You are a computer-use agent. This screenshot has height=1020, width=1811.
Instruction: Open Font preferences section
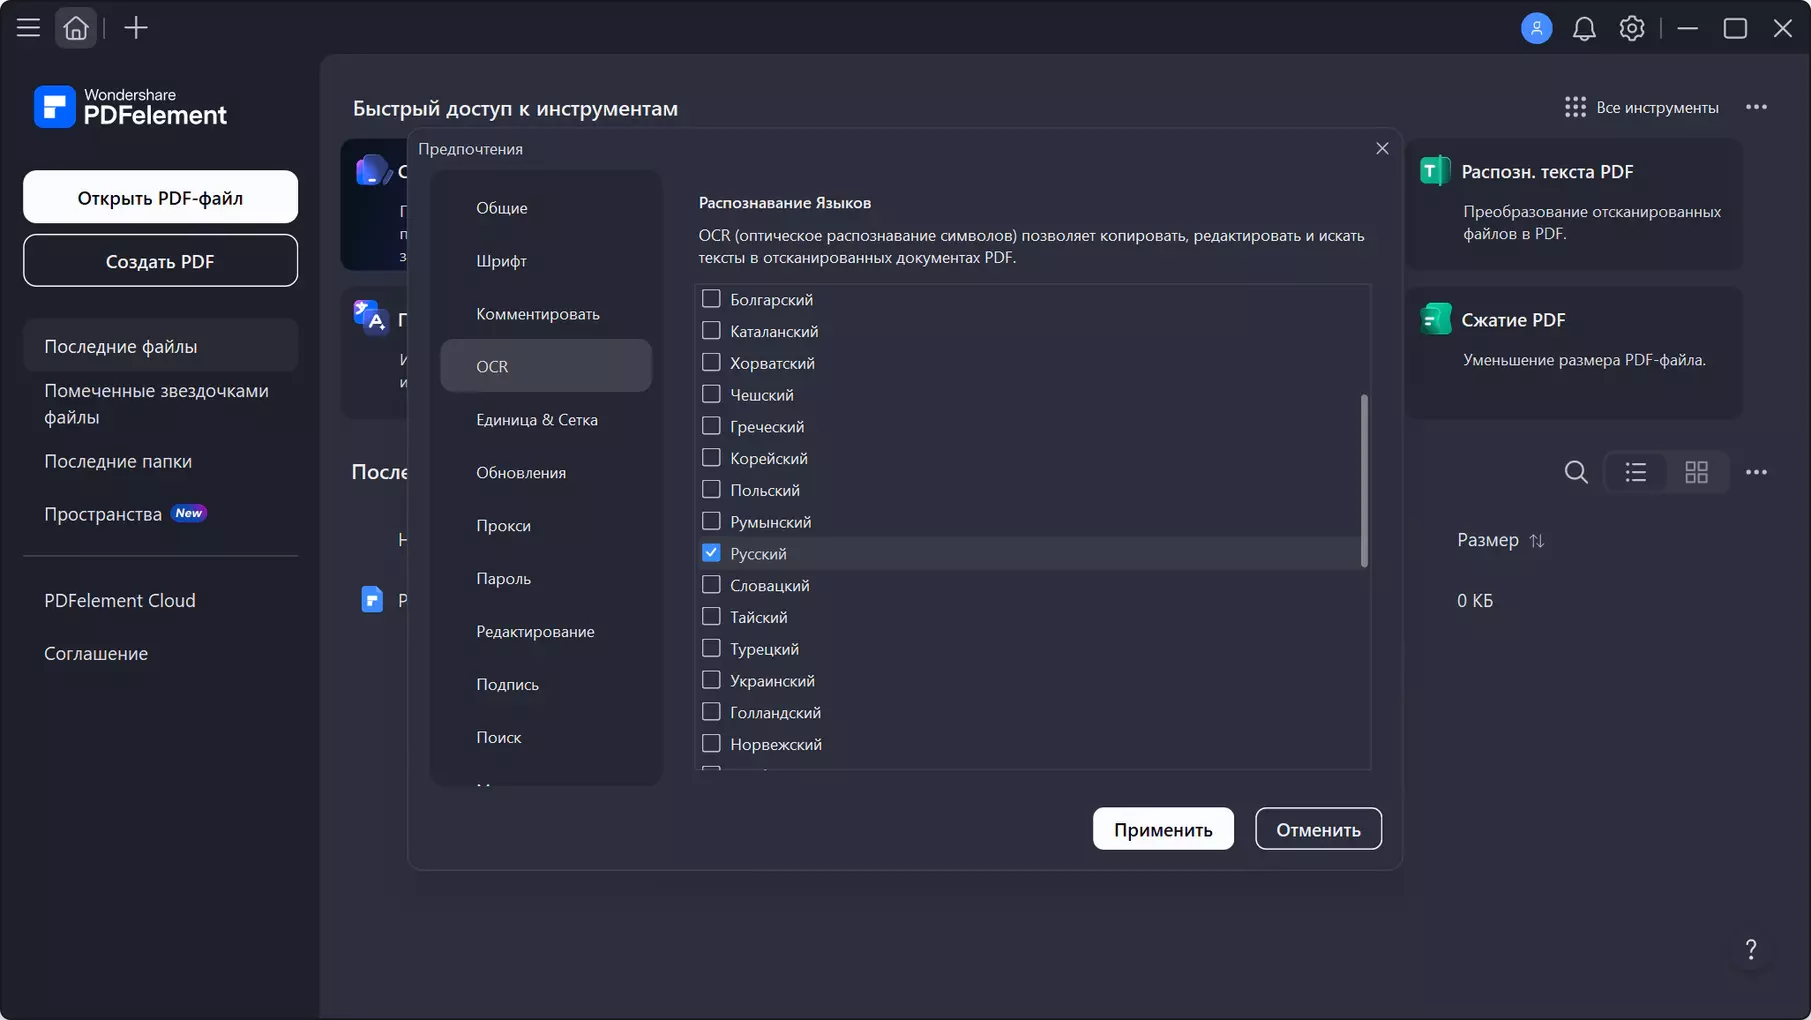click(x=546, y=260)
